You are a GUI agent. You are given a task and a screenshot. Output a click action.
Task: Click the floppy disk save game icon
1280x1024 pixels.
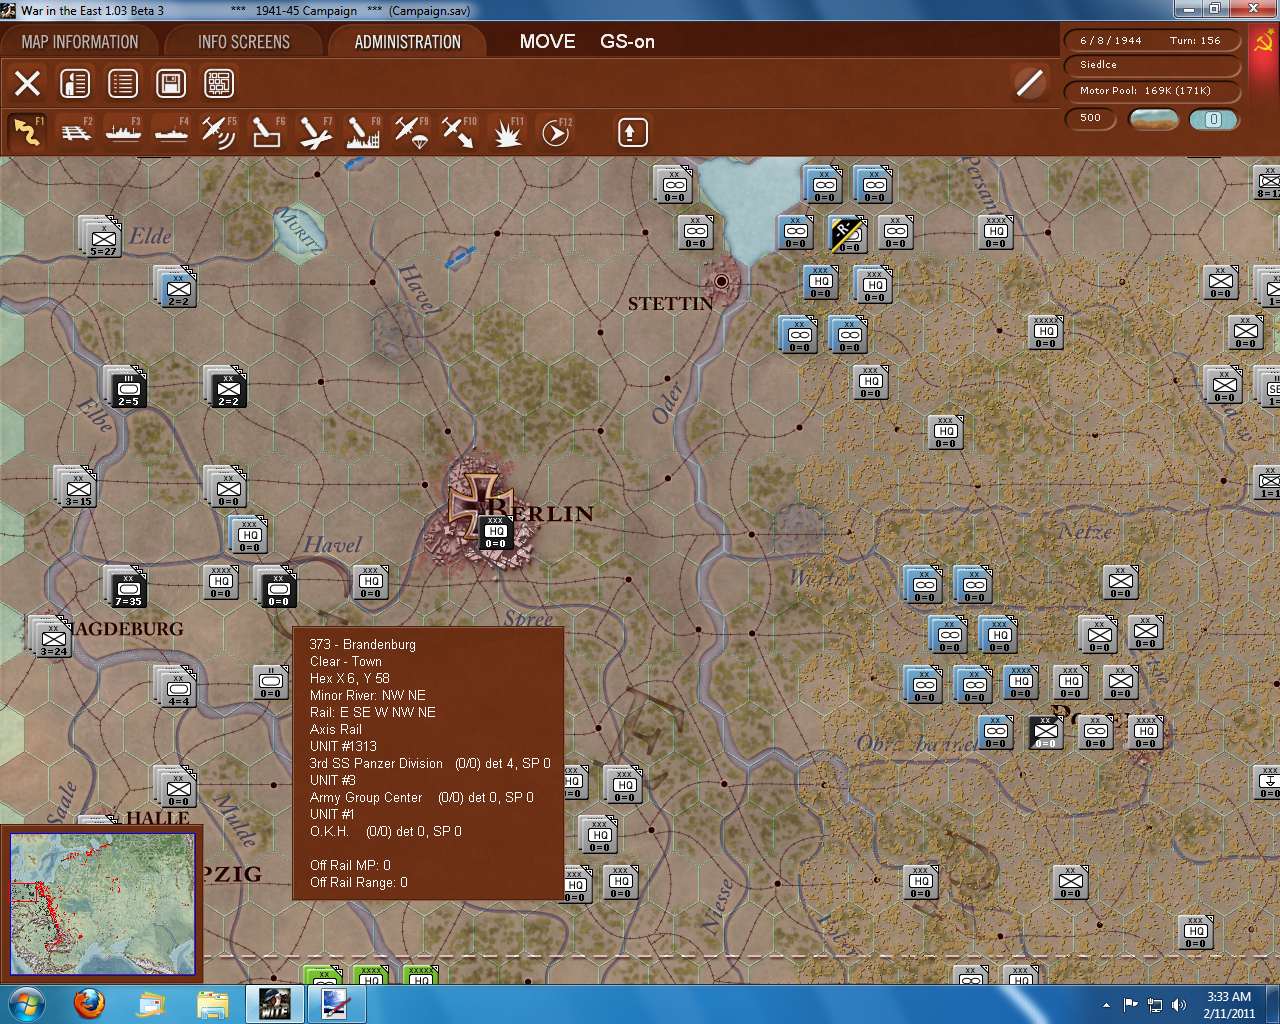tap(171, 83)
